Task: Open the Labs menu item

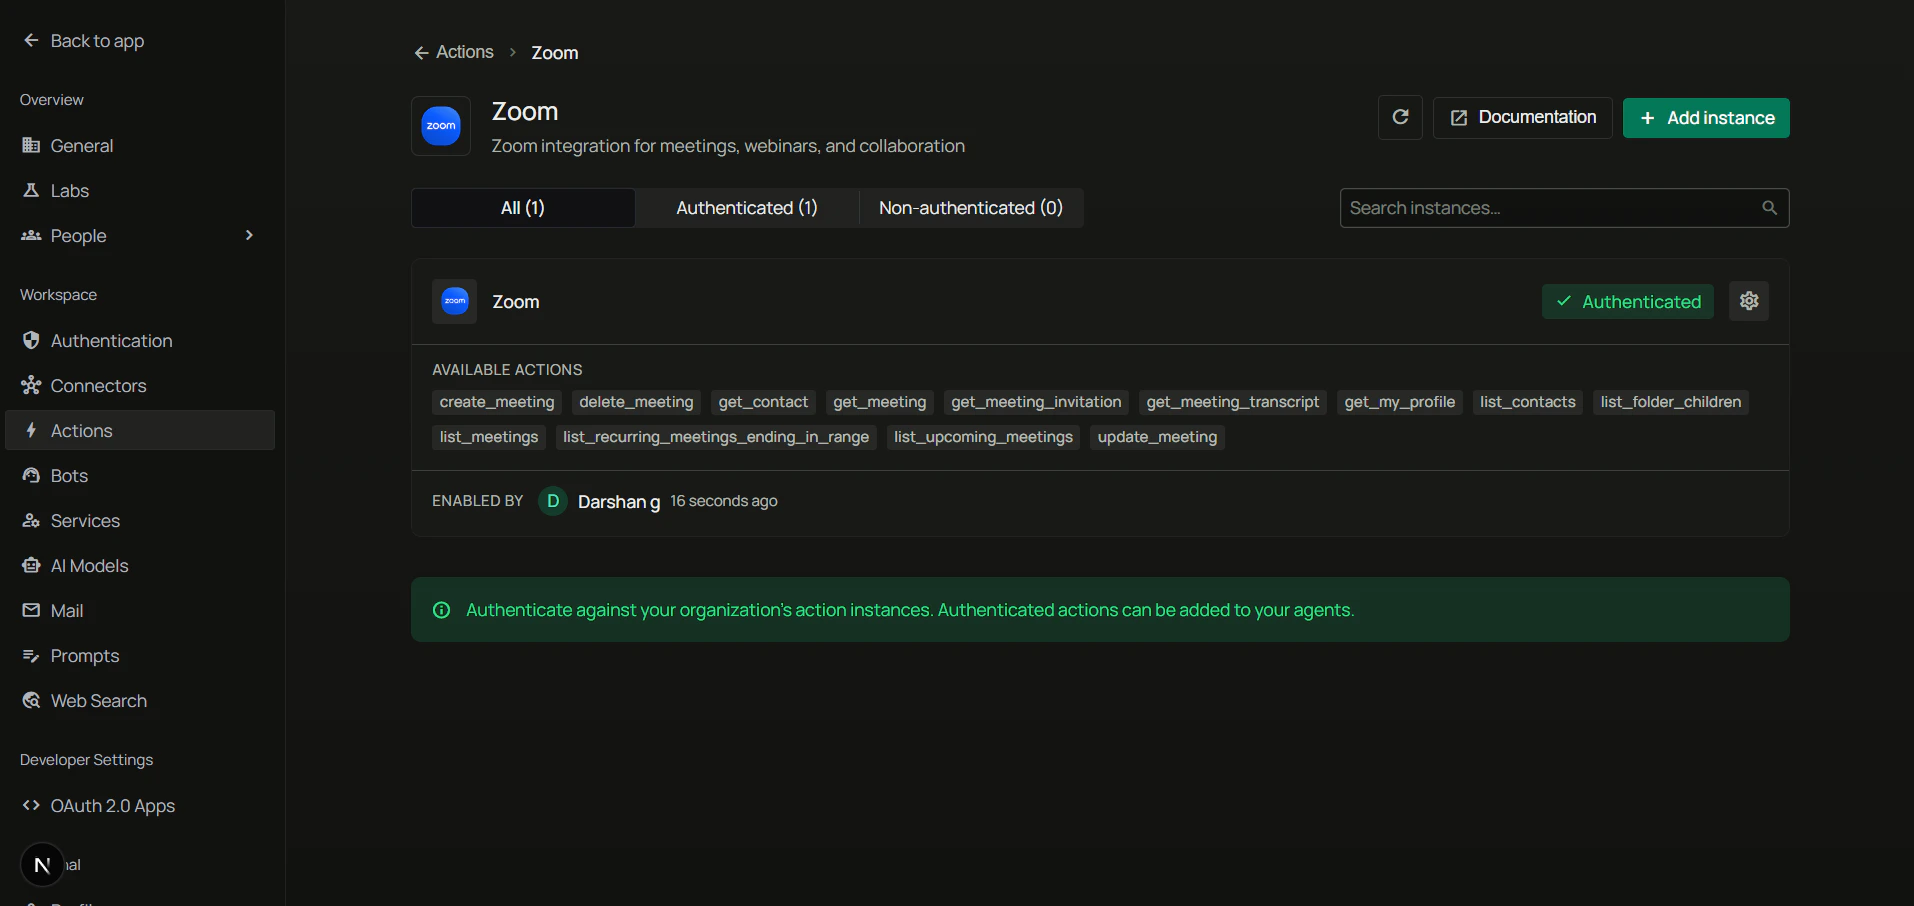Action: (x=140, y=190)
